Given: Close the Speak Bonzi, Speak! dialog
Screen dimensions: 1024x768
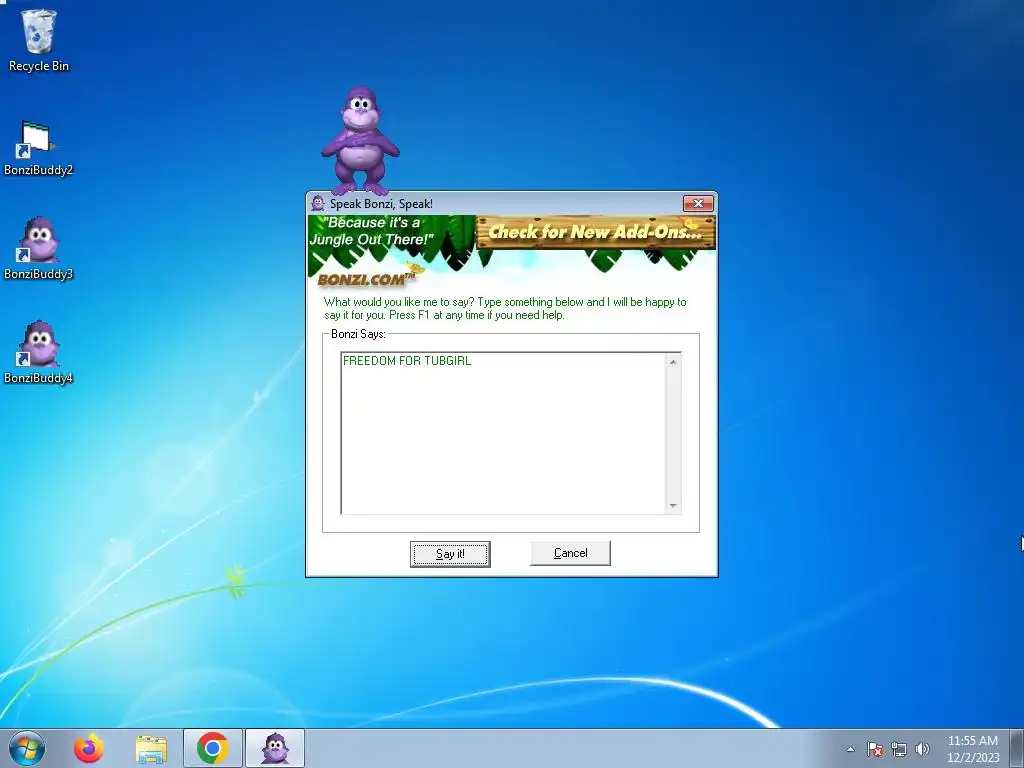Looking at the screenshot, I should (698, 204).
